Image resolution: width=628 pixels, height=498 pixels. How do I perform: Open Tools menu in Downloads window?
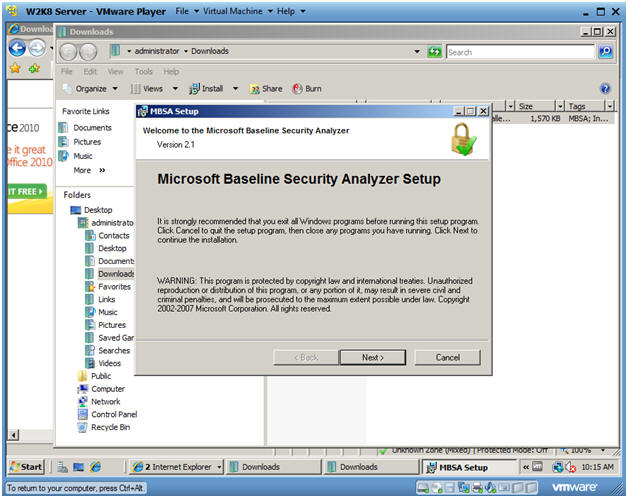143,72
